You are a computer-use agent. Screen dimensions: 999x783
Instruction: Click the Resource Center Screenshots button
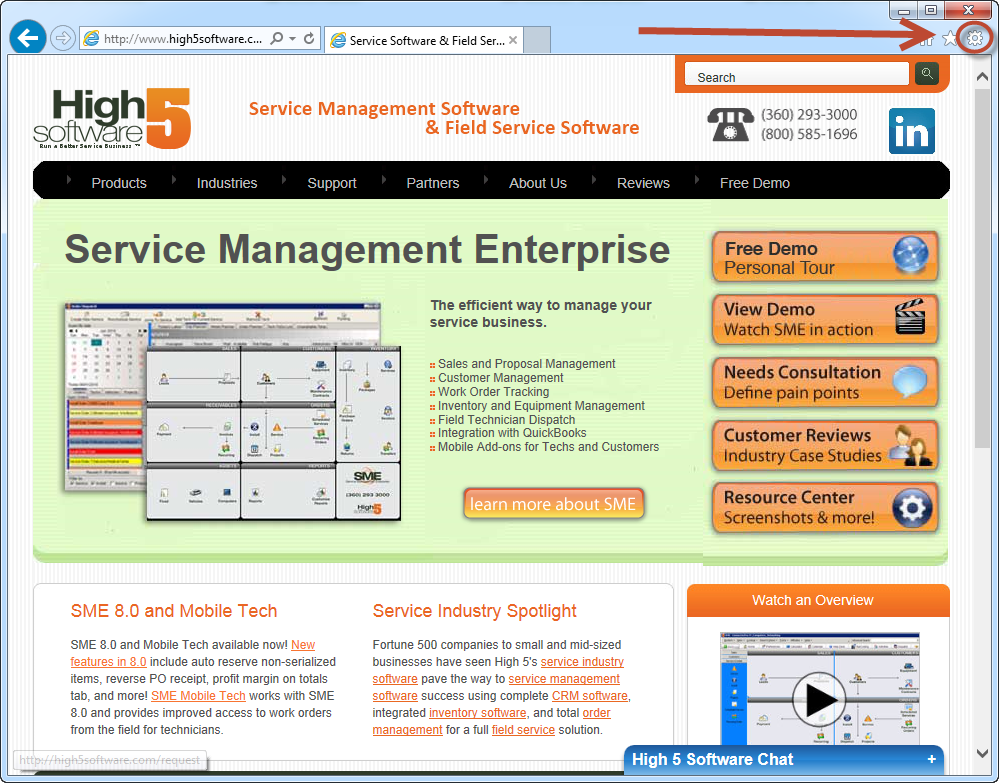coord(825,508)
